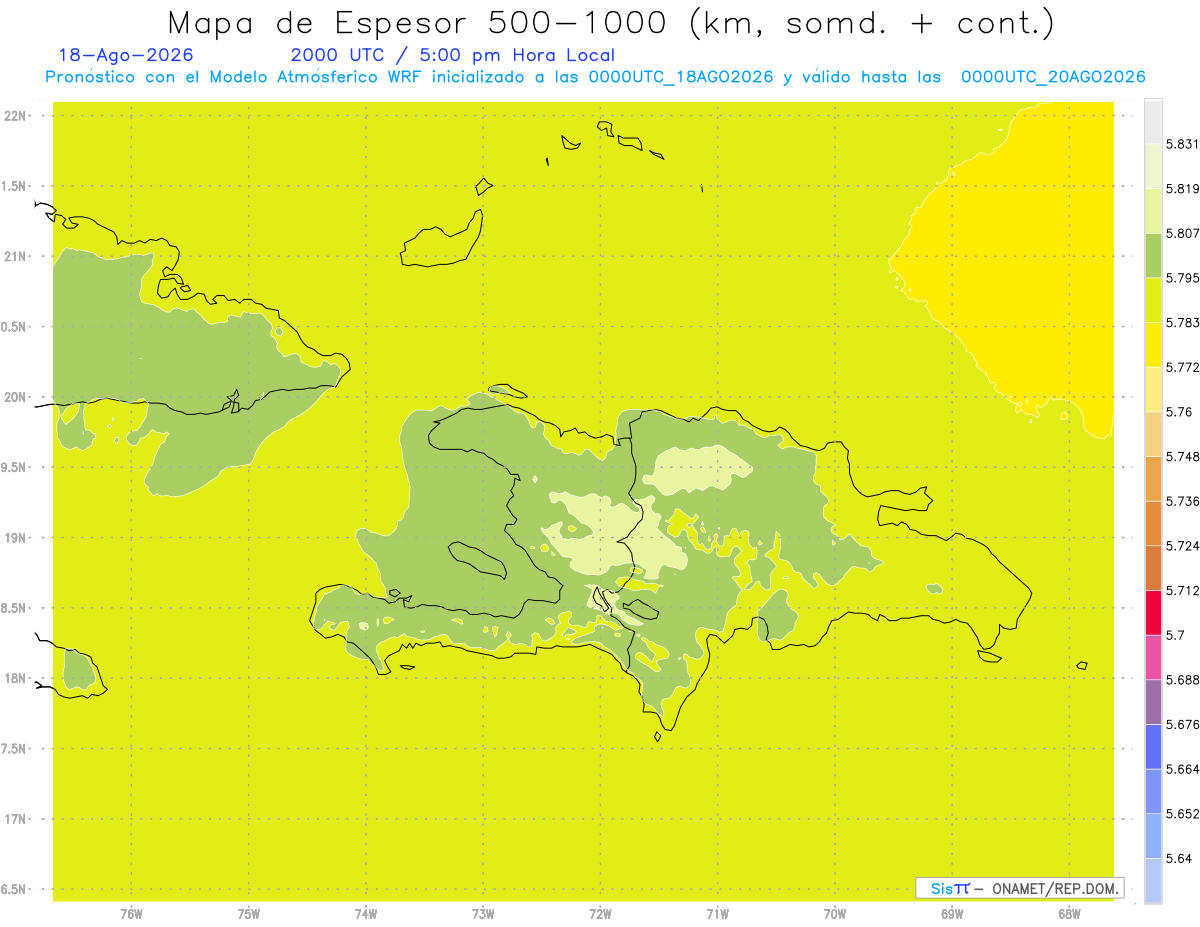Click the 5.772 colorbar value
Screen dimensions: 1200x927
point(1182,367)
